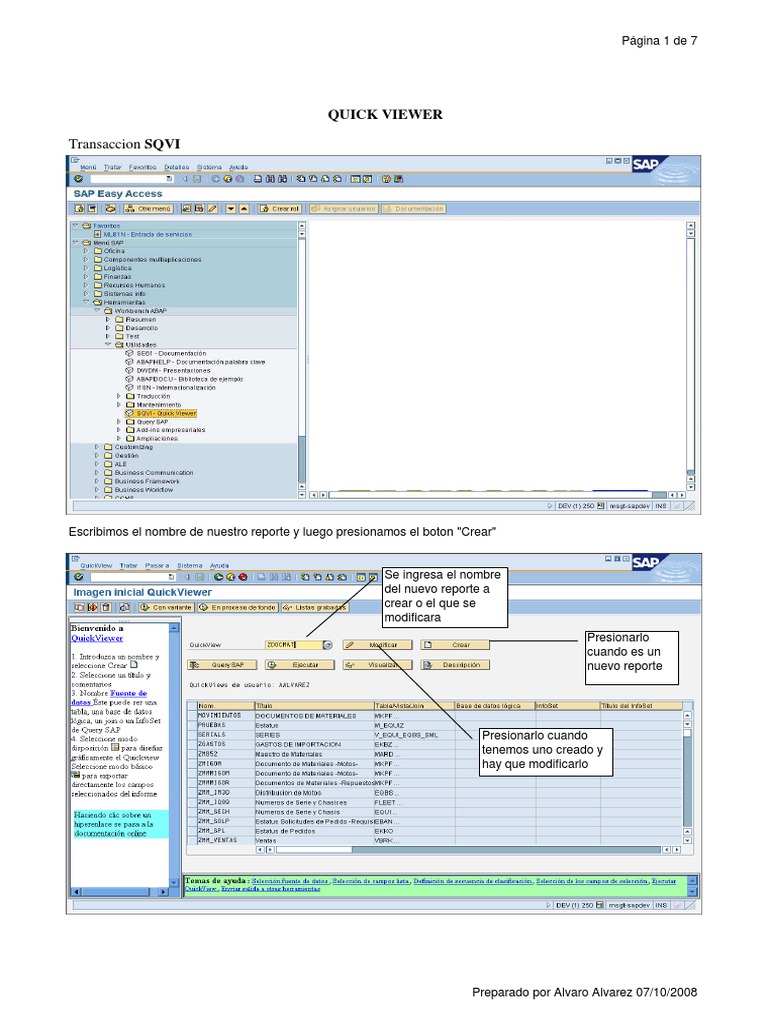768x1024 pixels.
Task: Expand the Finanzas folder
Action: click(x=86, y=276)
